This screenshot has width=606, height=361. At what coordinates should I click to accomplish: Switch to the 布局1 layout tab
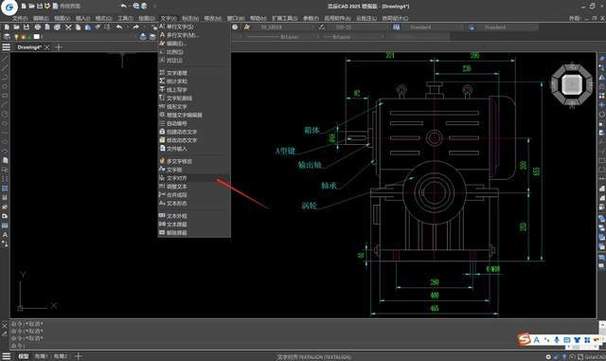(40, 356)
